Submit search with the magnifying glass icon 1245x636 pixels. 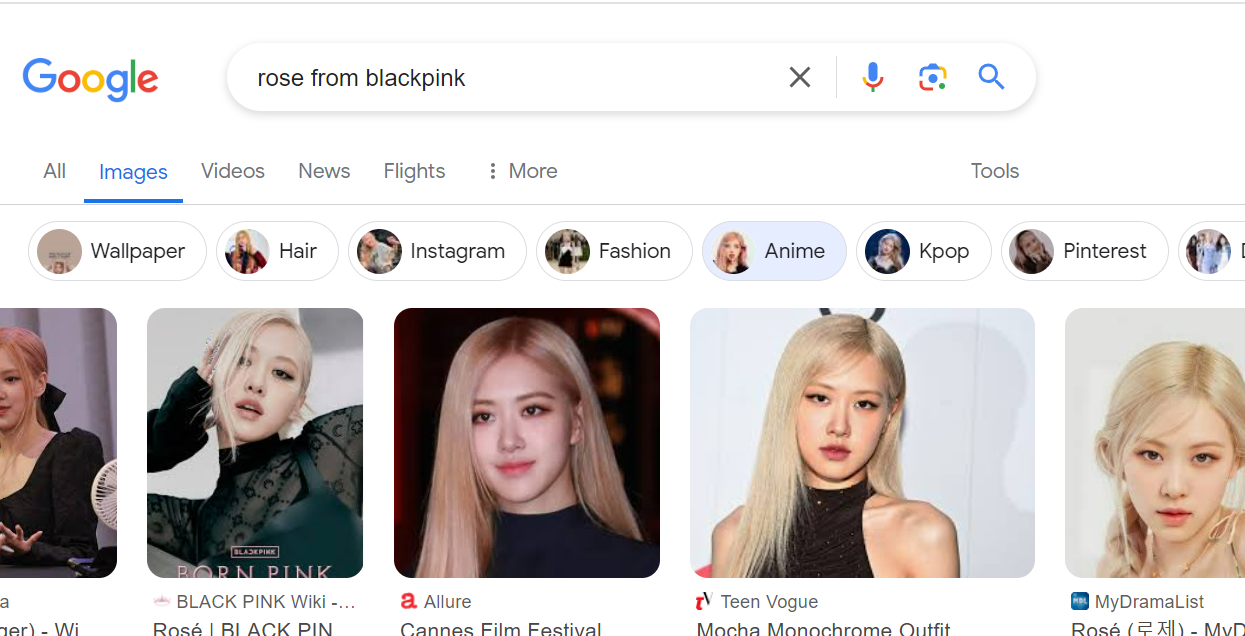click(x=991, y=77)
